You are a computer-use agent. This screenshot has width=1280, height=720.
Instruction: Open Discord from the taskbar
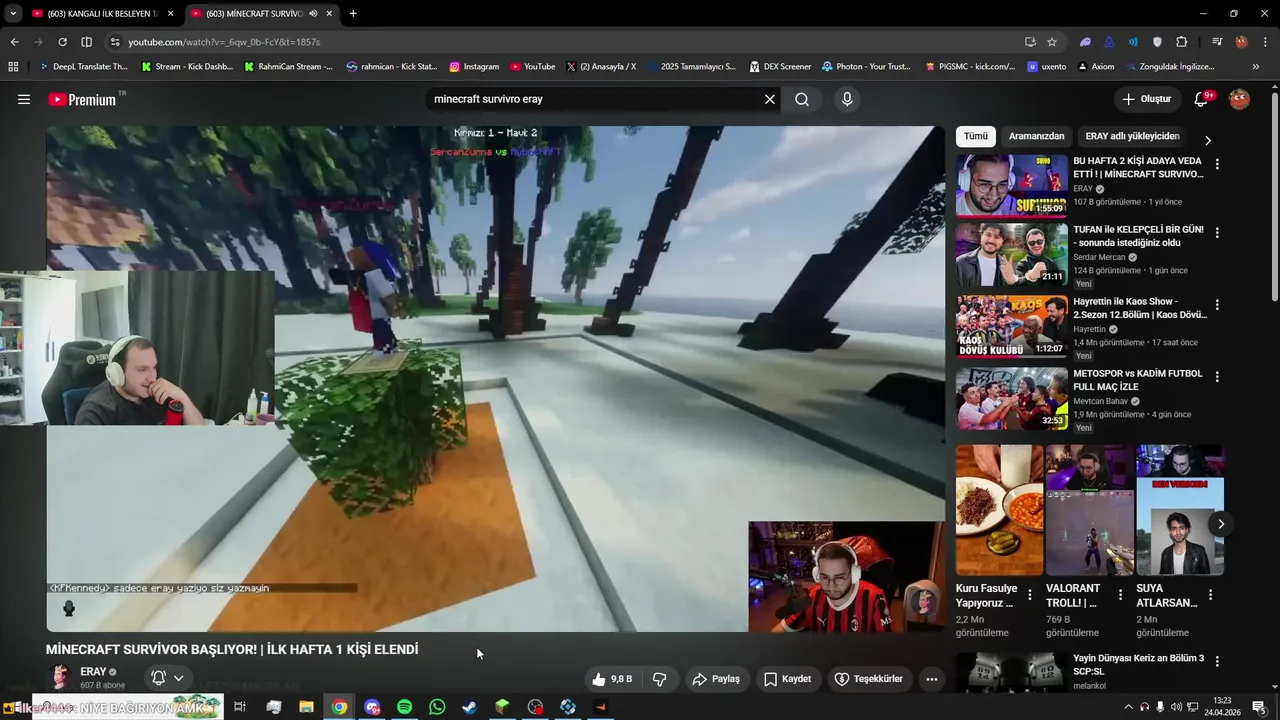coord(372,707)
